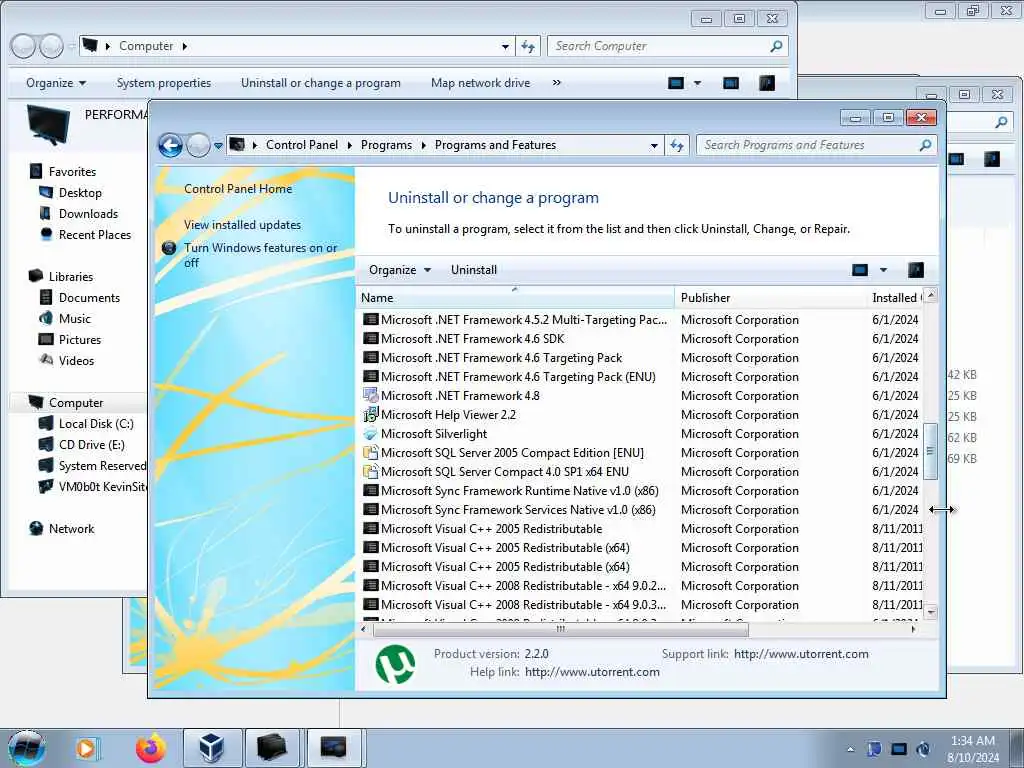Click preview pane icon in Computer window

click(x=731, y=83)
